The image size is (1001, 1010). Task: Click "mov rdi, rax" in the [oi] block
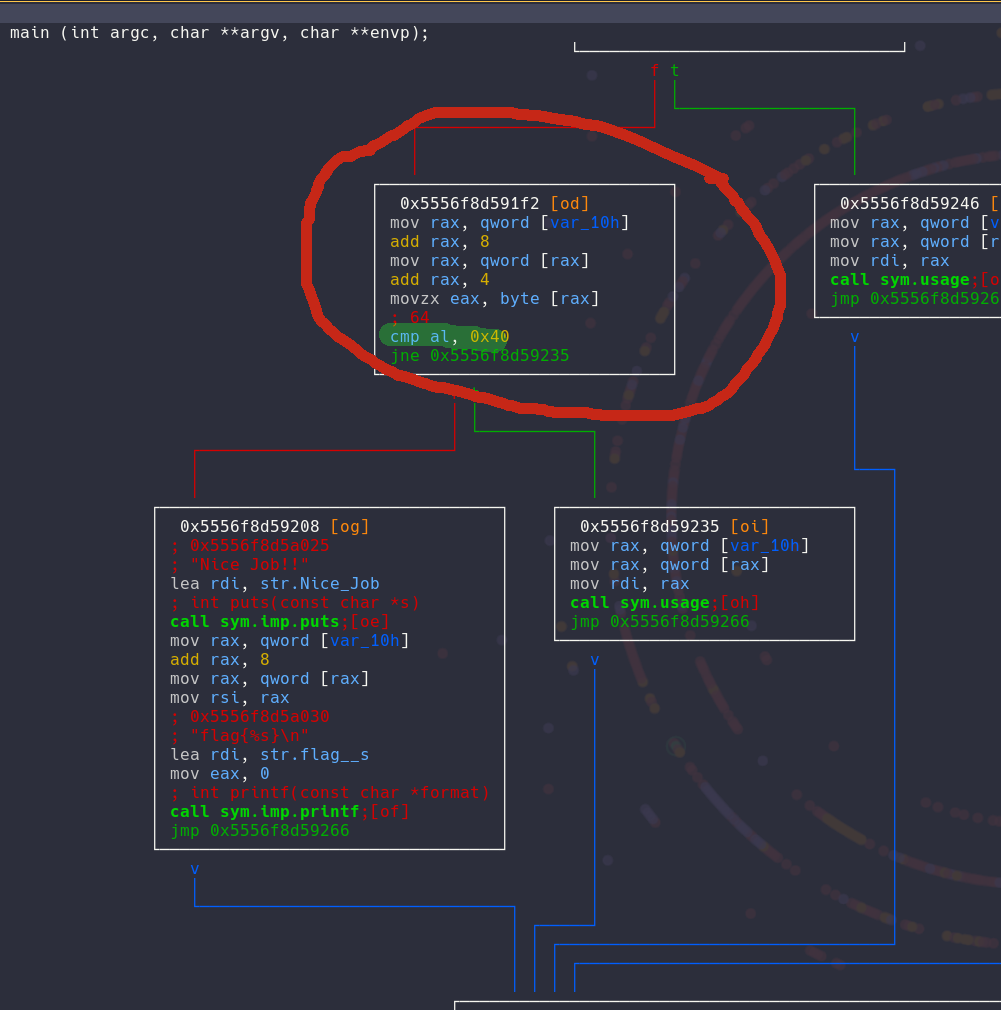click(x=629, y=584)
